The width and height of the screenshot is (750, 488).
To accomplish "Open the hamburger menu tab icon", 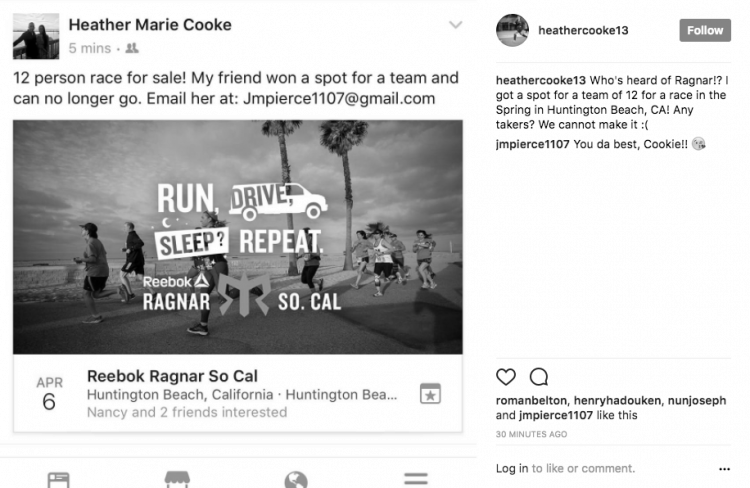I will [x=416, y=478].
